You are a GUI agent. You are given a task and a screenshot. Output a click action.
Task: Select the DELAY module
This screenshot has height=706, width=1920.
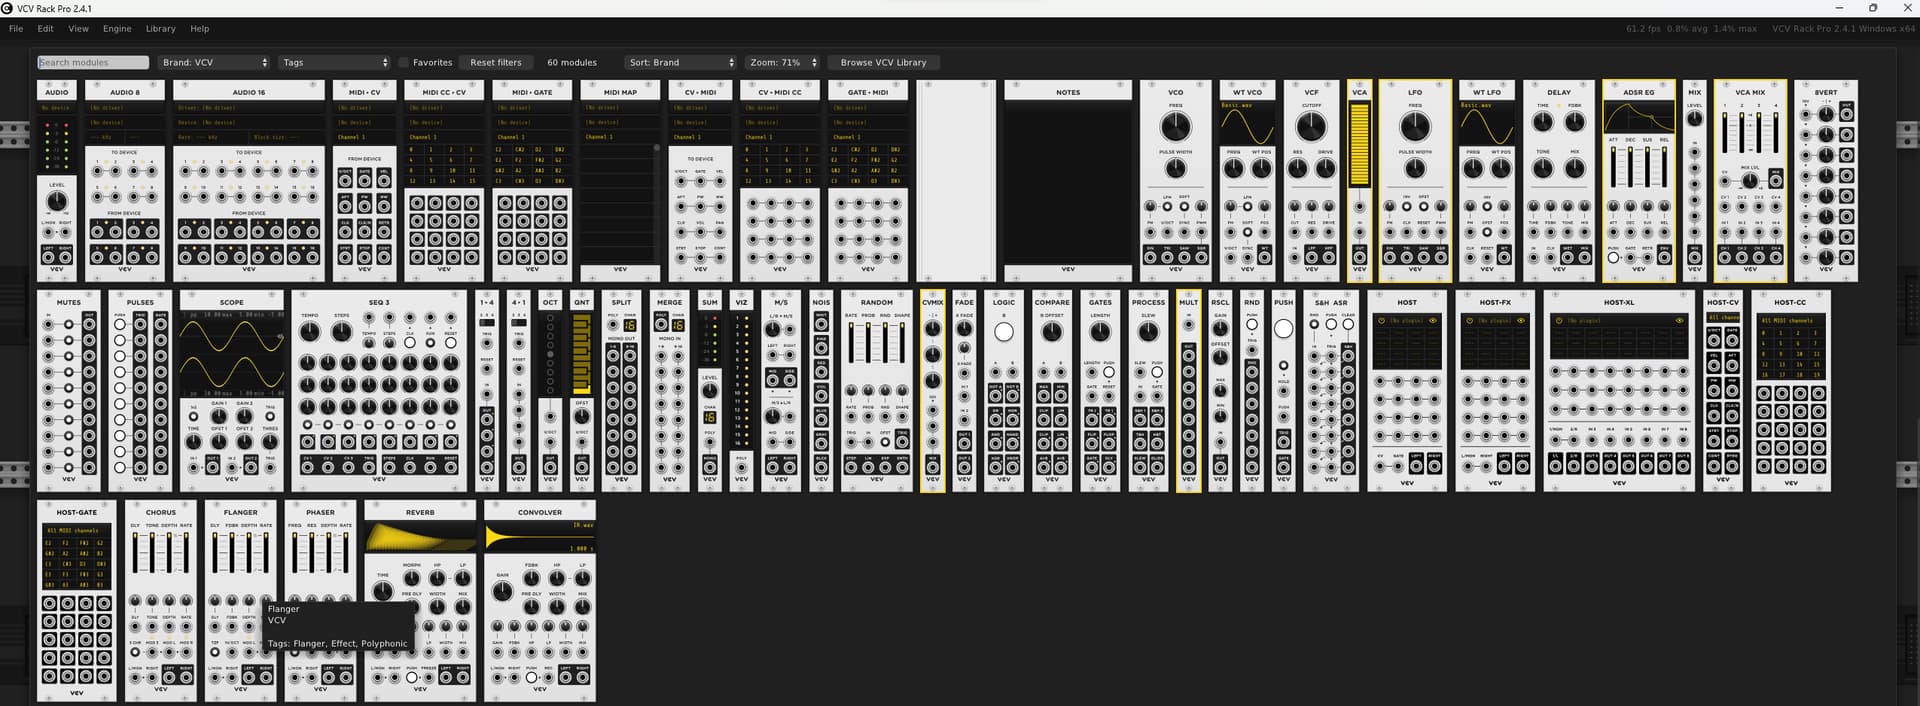pos(1559,181)
